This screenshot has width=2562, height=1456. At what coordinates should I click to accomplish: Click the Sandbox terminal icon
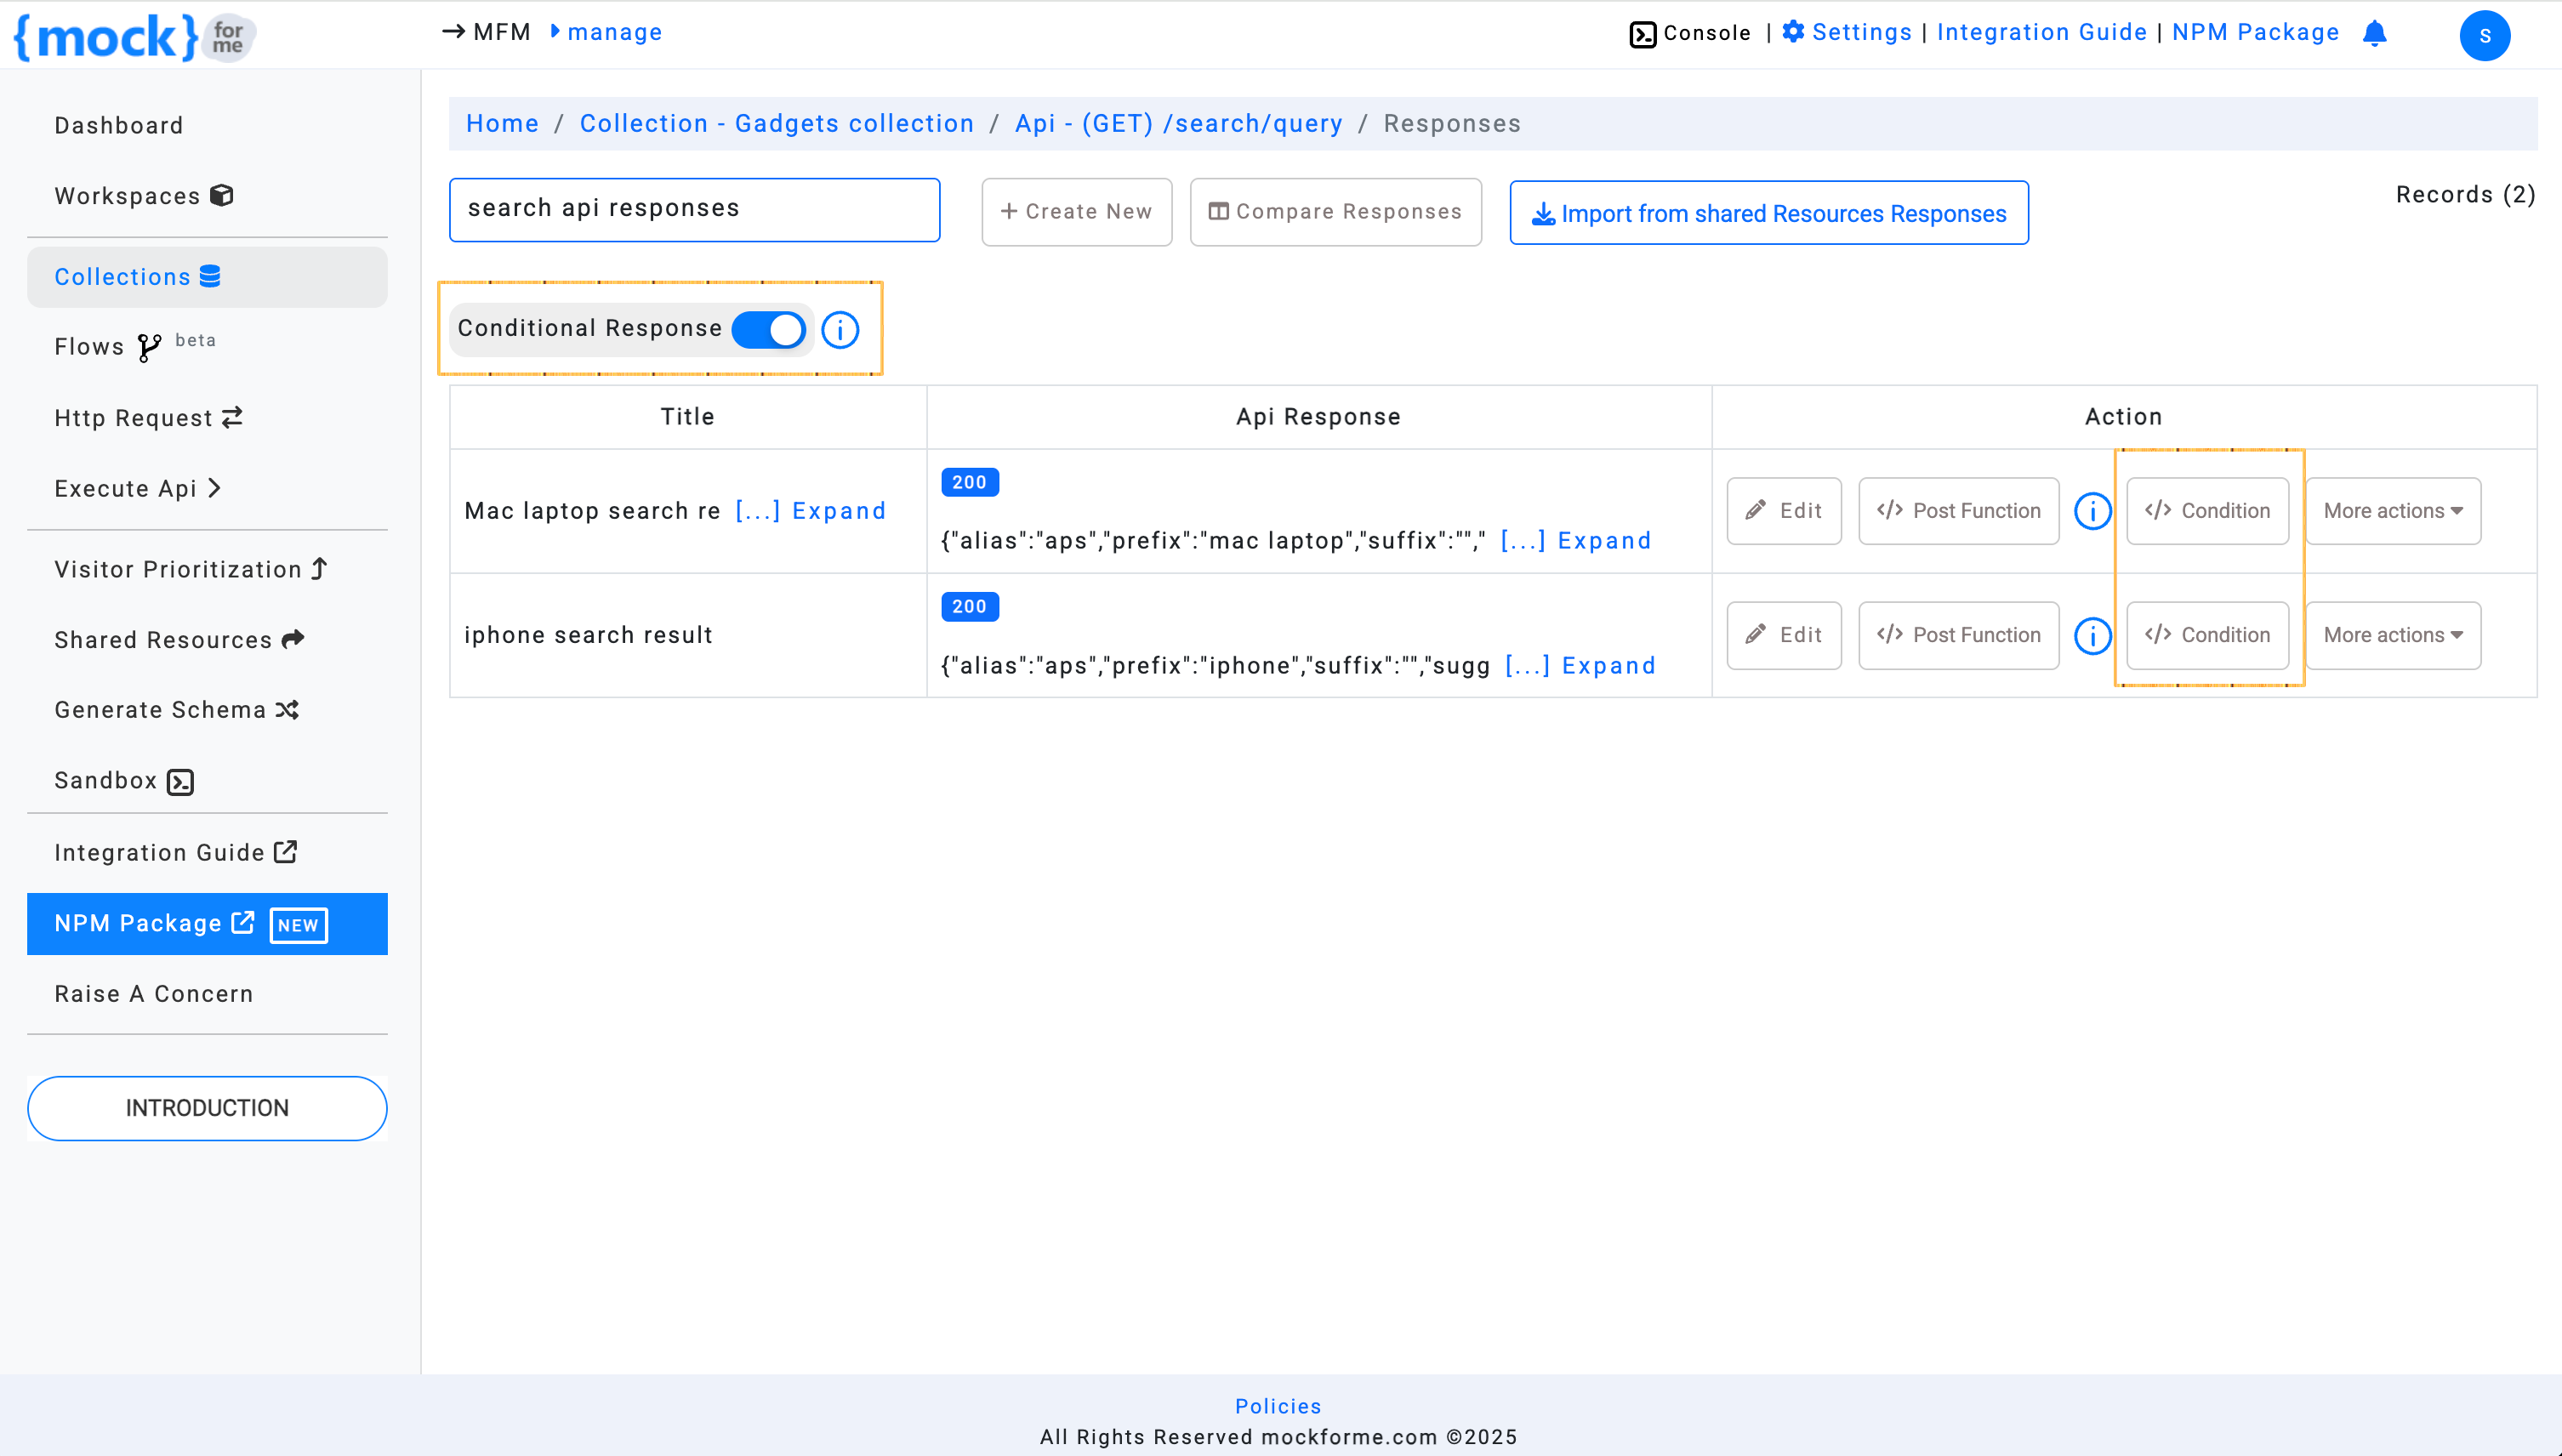(x=180, y=782)
